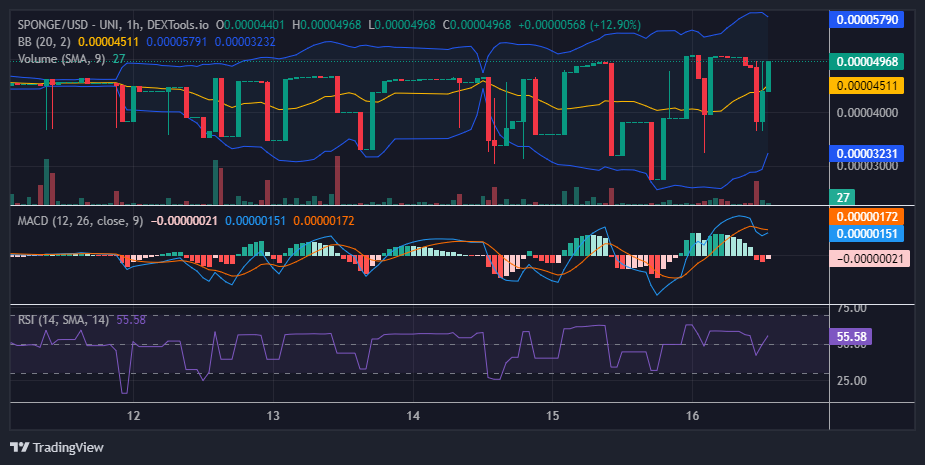Click the open value O0.00004401

(x=250, y=25)
